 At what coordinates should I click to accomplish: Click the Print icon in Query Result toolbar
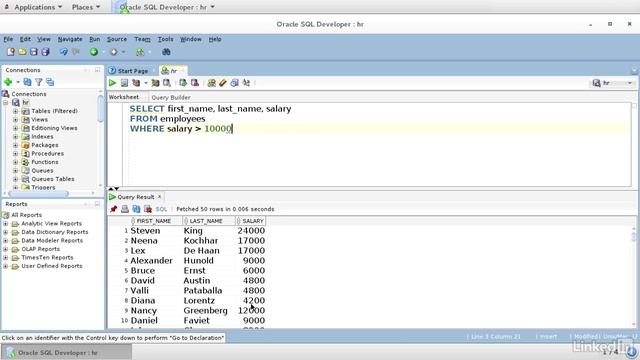(125, 209)
